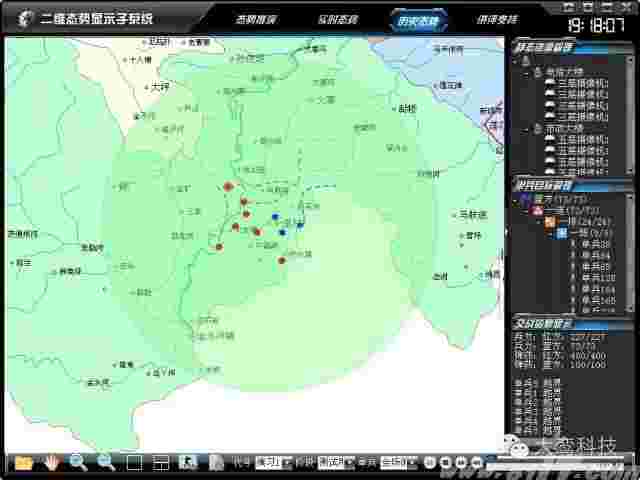Click the document icon in bottom toolbar
This screenshot has height=480, width=640.
click(x=216, y=462)
